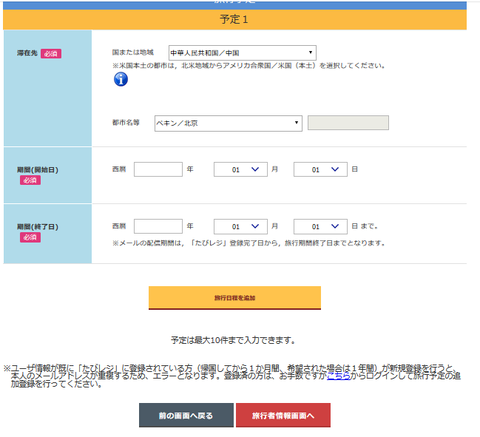Screen dimensions: 480x437
Task: Click the 予定１ orange header bar
Action: point(235,19)
